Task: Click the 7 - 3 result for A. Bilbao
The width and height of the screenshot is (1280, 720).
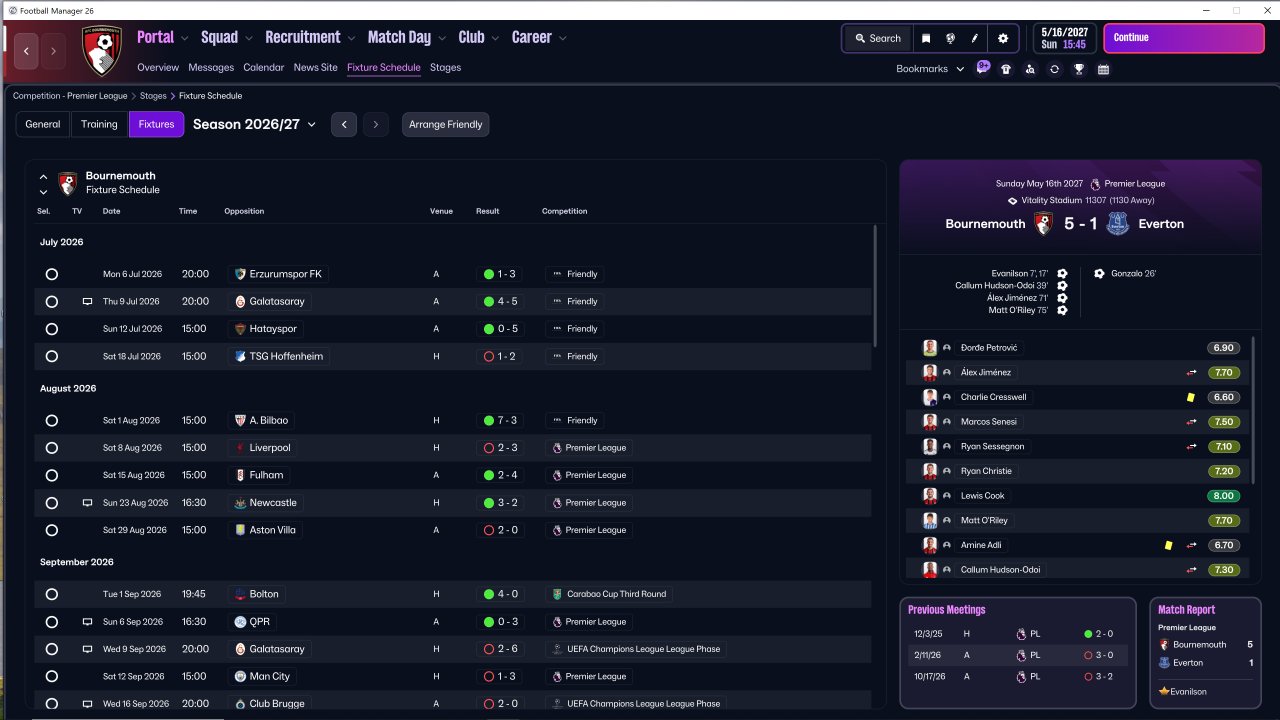Action: (500, 421)
